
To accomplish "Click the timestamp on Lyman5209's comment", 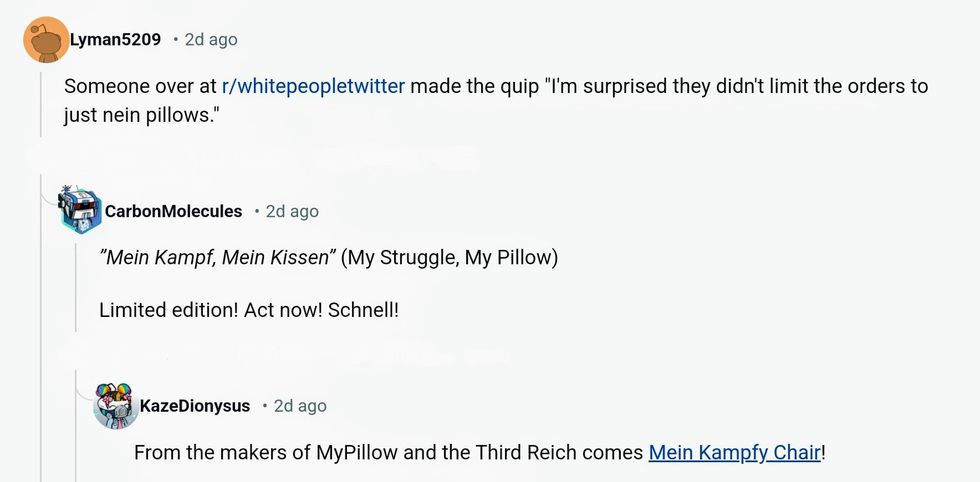I will pyautogui.click(x=211, y=40).
